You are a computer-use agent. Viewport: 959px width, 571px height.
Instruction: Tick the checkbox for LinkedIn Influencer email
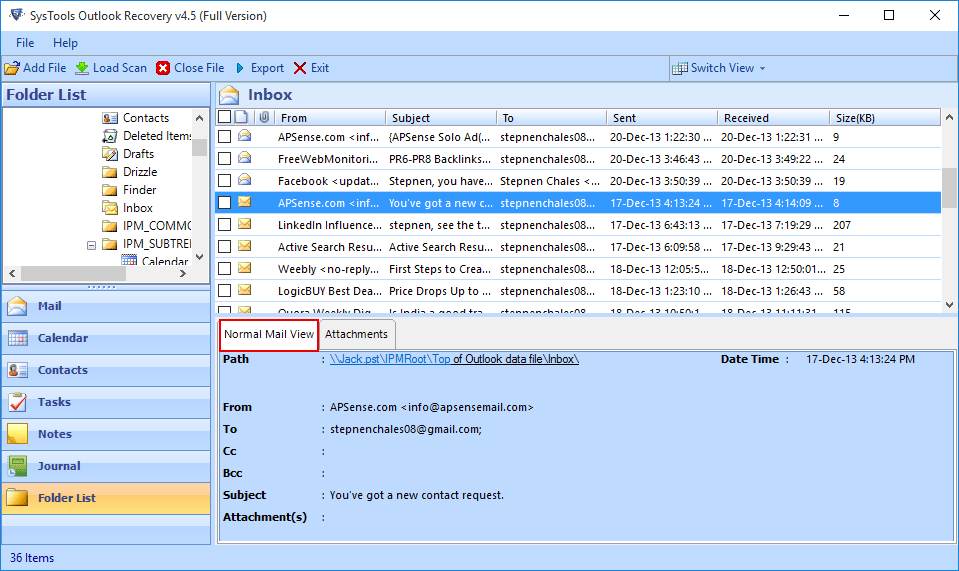click(x=225, y=225)
